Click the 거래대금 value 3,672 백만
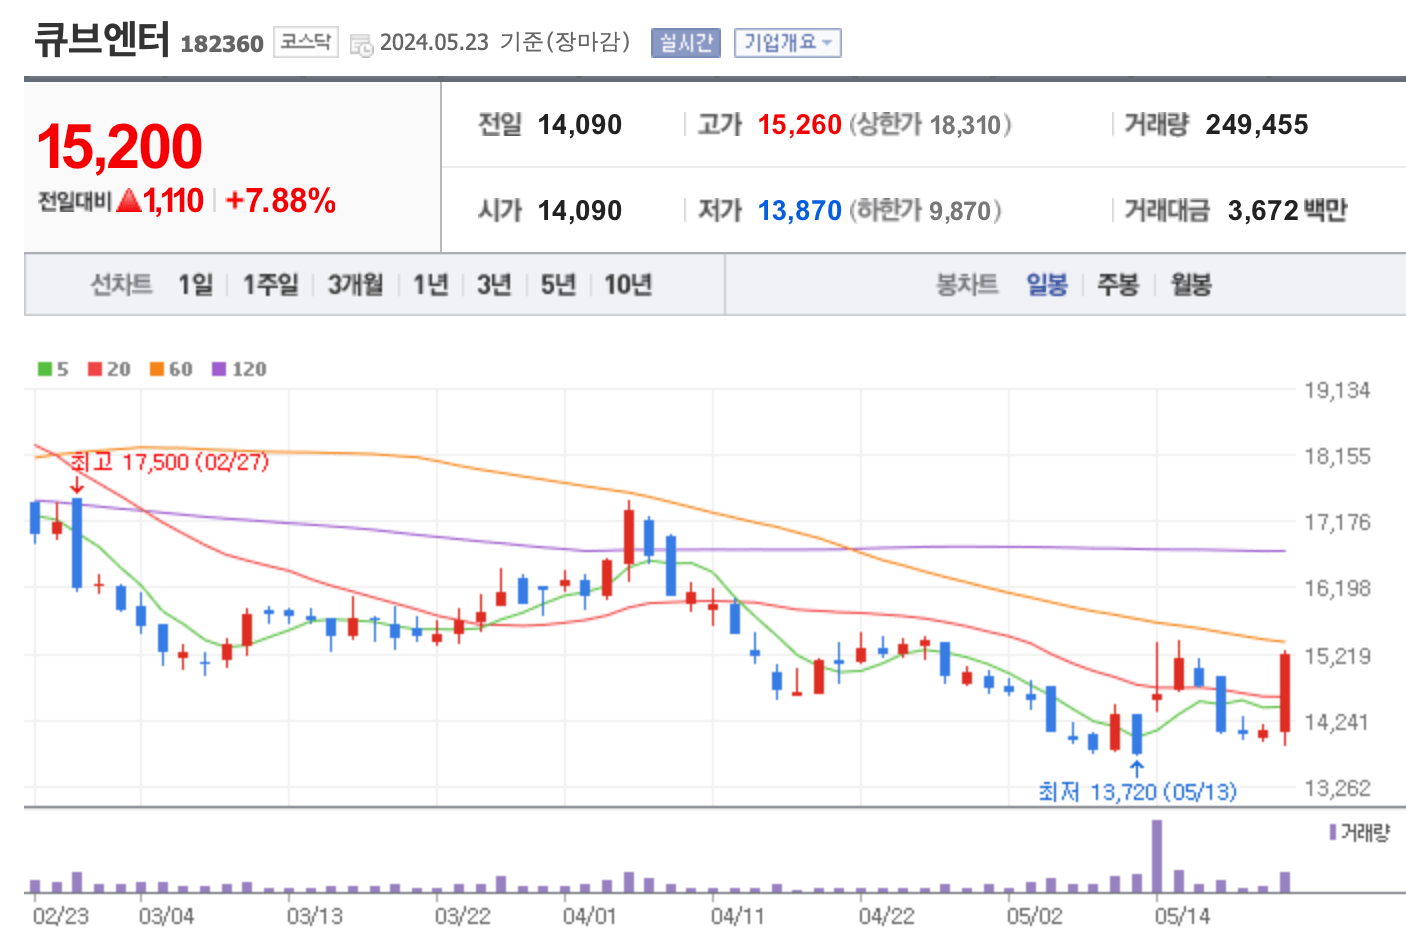The image size is (1406, 949). [x=1288, y=211]
